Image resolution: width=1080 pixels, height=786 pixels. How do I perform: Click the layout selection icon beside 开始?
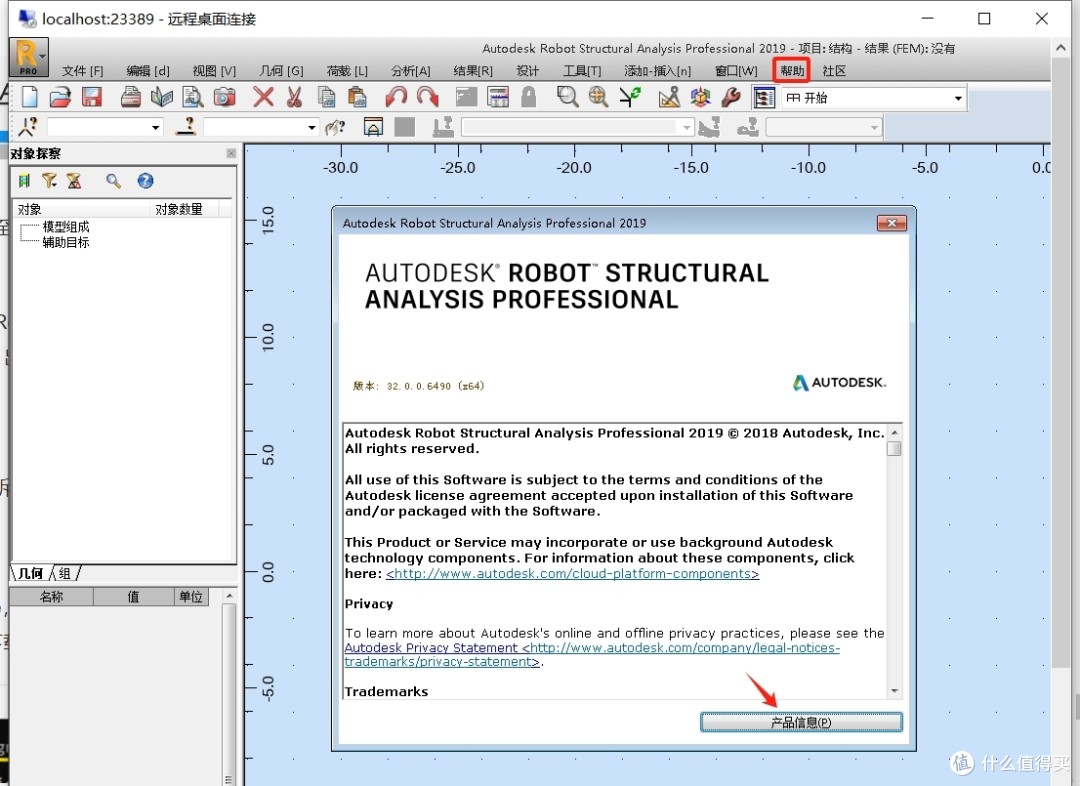click(764, 97)
